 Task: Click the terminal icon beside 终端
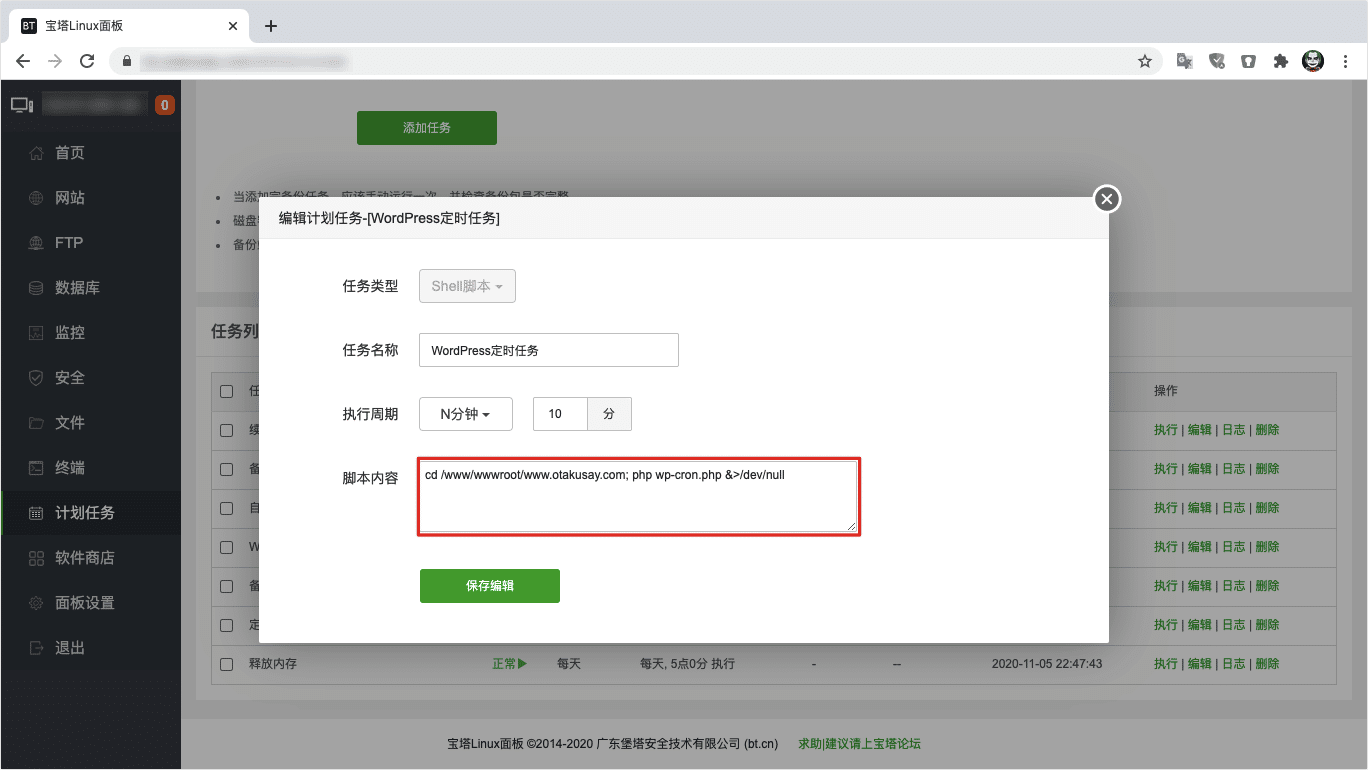[36, 468]
